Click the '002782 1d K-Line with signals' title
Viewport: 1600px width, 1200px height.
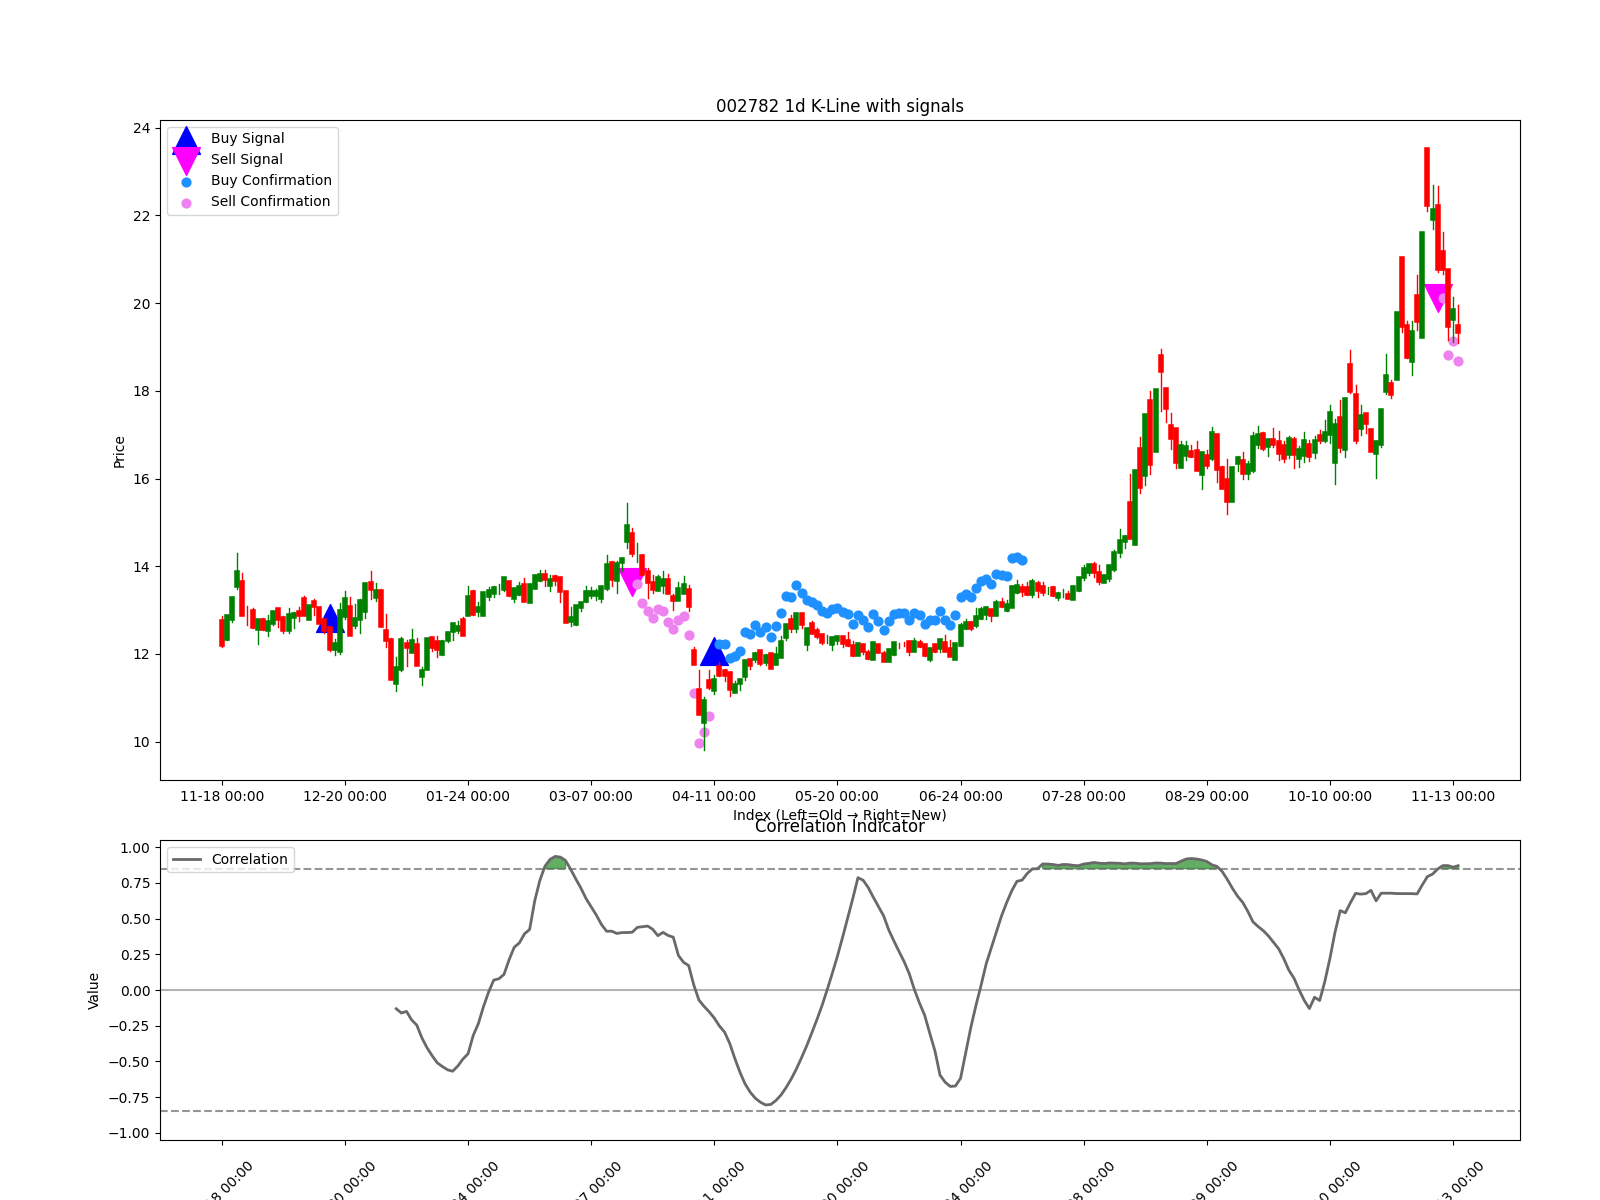(x=840, y=106)
